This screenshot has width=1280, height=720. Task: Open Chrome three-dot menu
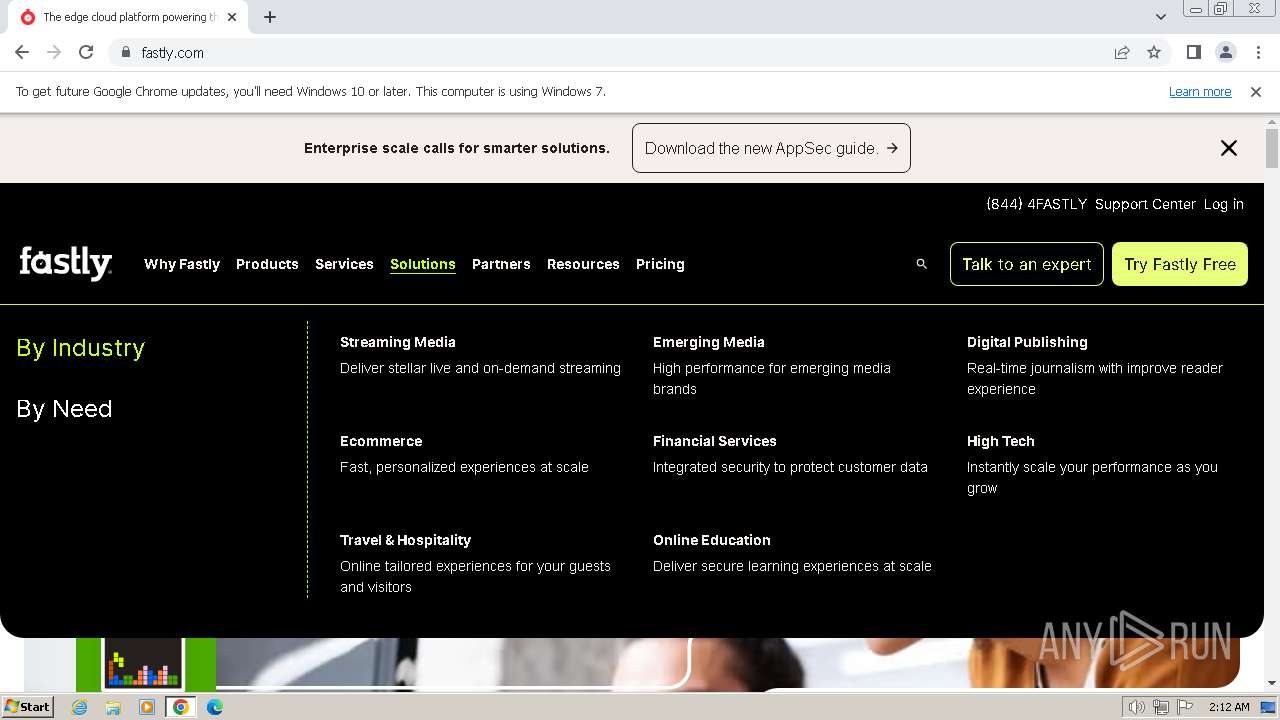tap(1258, 53)
